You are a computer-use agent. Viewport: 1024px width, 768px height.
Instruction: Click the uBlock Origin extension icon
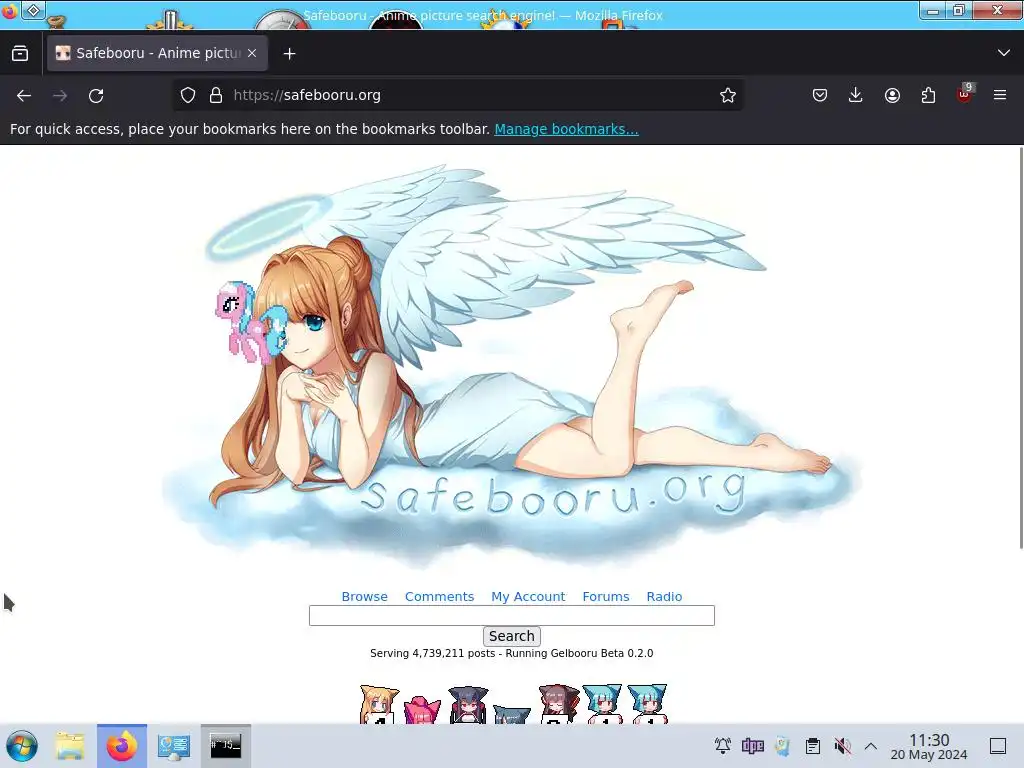pyautogui.click(x=965, y=94)
